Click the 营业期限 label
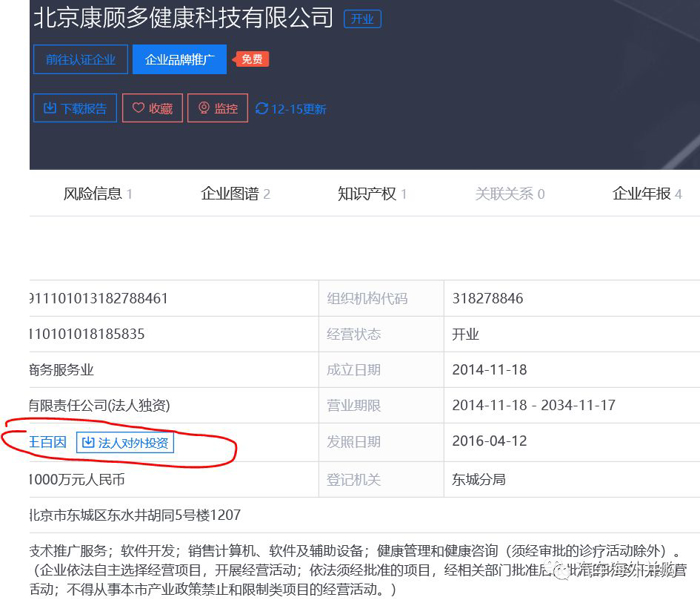This screenshot has height=599, width=700. [354, 405]
